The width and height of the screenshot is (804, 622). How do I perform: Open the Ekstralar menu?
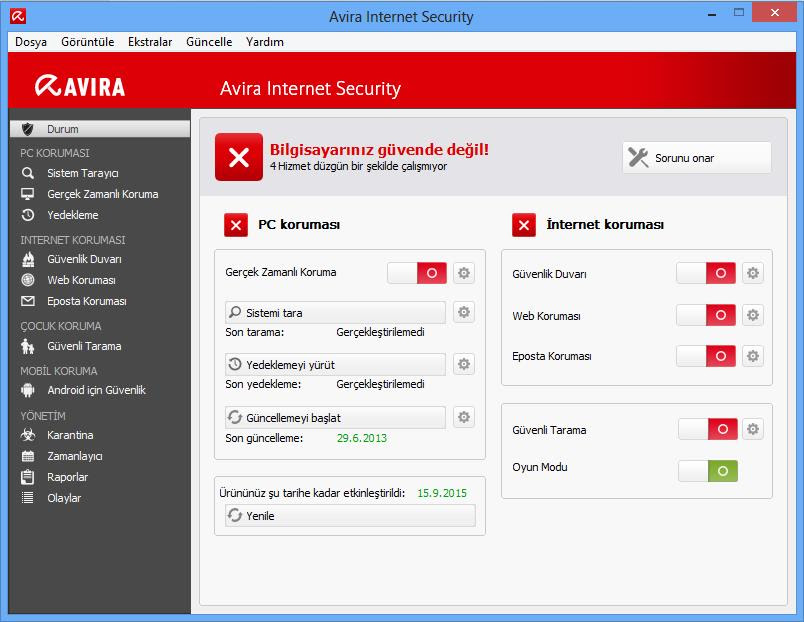pyautogui.click(x=150, y=42)
